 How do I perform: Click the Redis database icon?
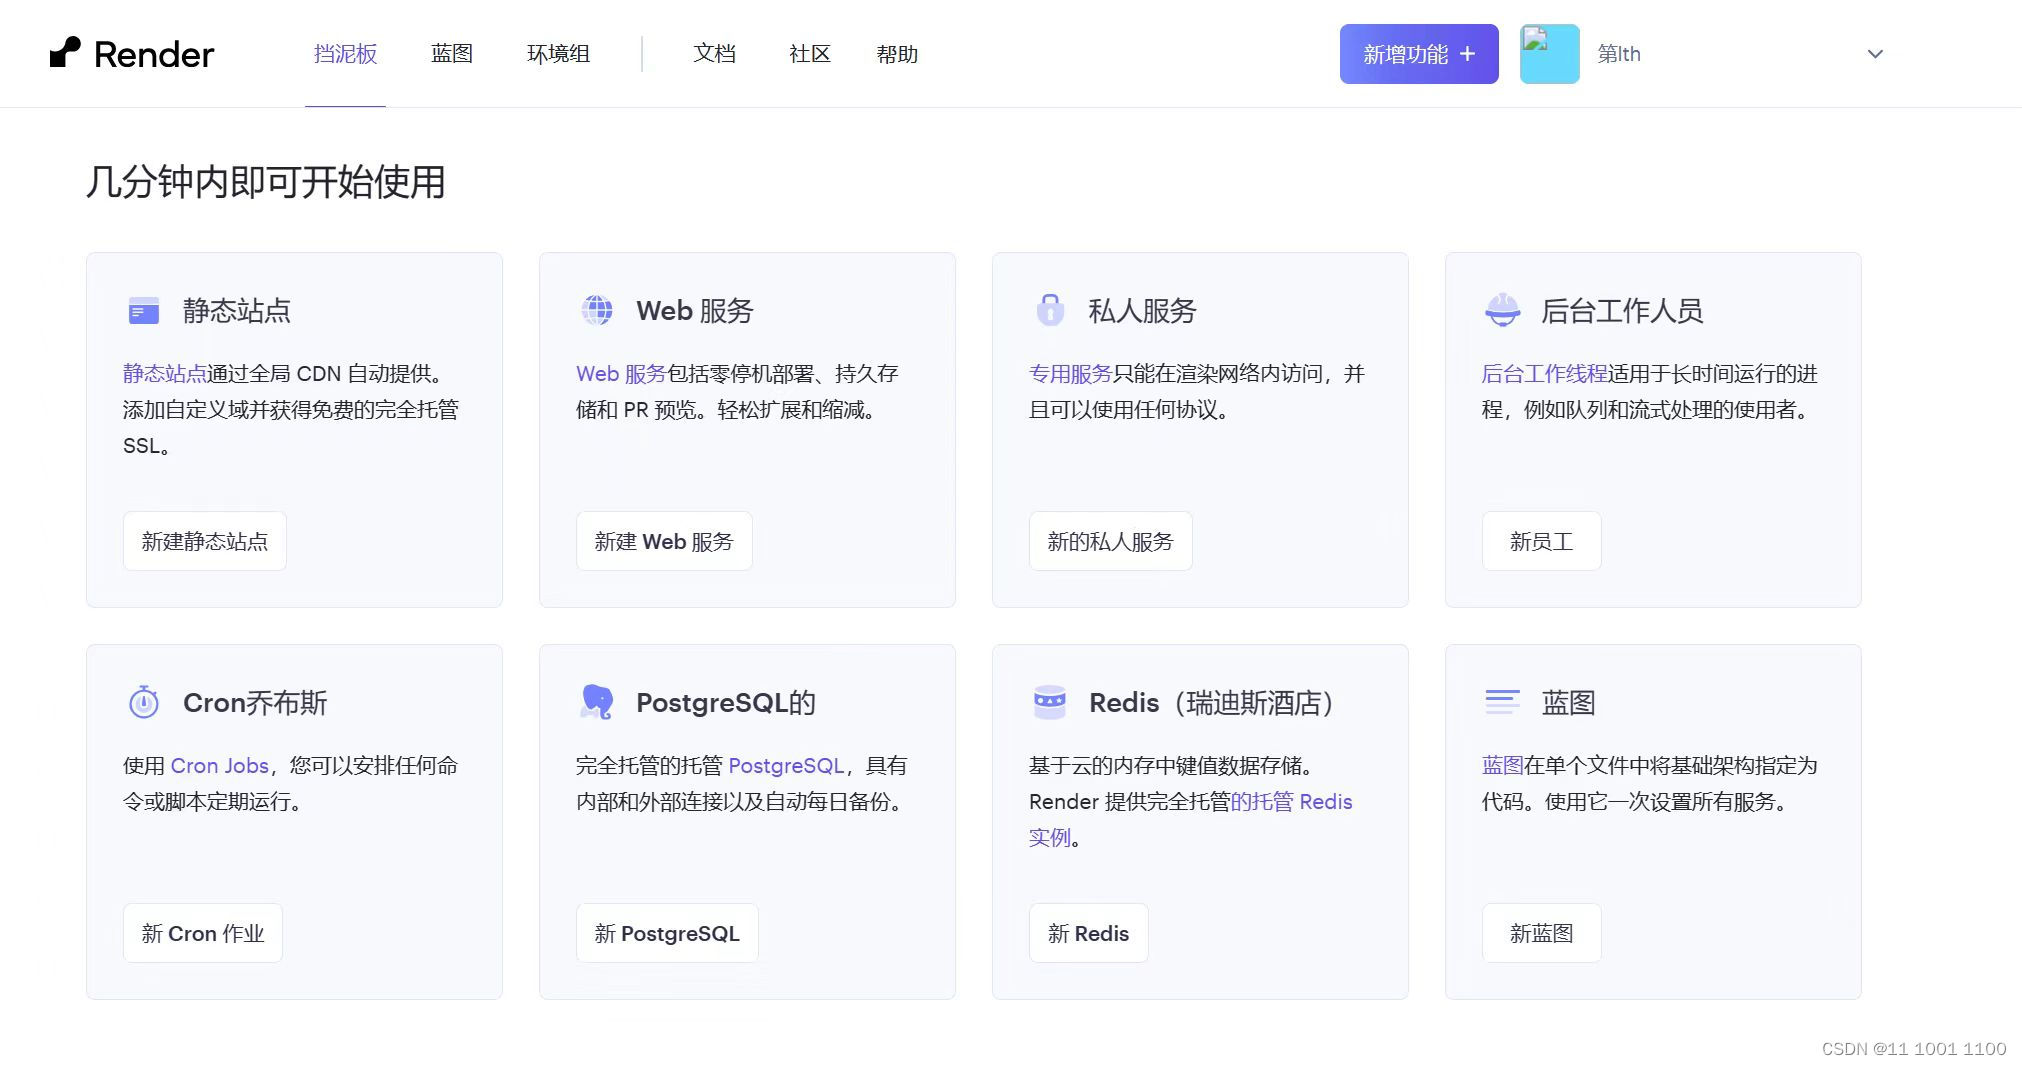click(x=1050, y=702)
